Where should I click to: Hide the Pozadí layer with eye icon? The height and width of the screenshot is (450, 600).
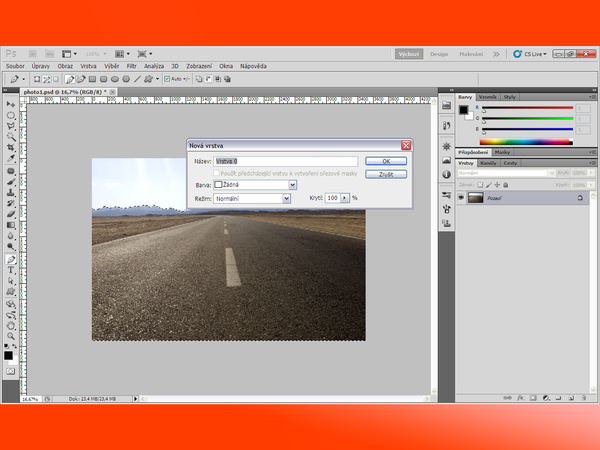pos(460,198)
